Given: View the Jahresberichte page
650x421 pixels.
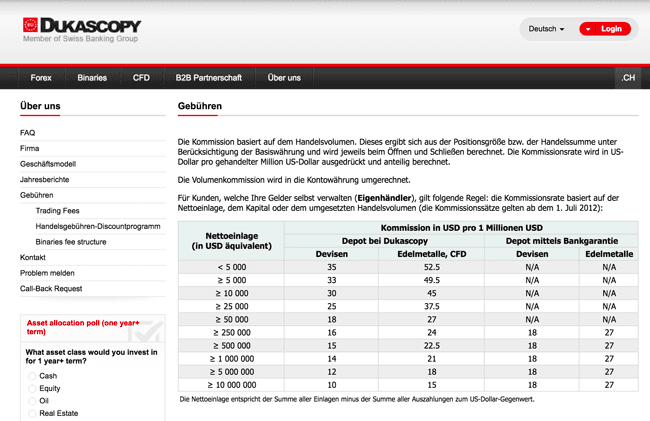Looking at the screenshot, I should pyautogui.click(x=44, y=180).
